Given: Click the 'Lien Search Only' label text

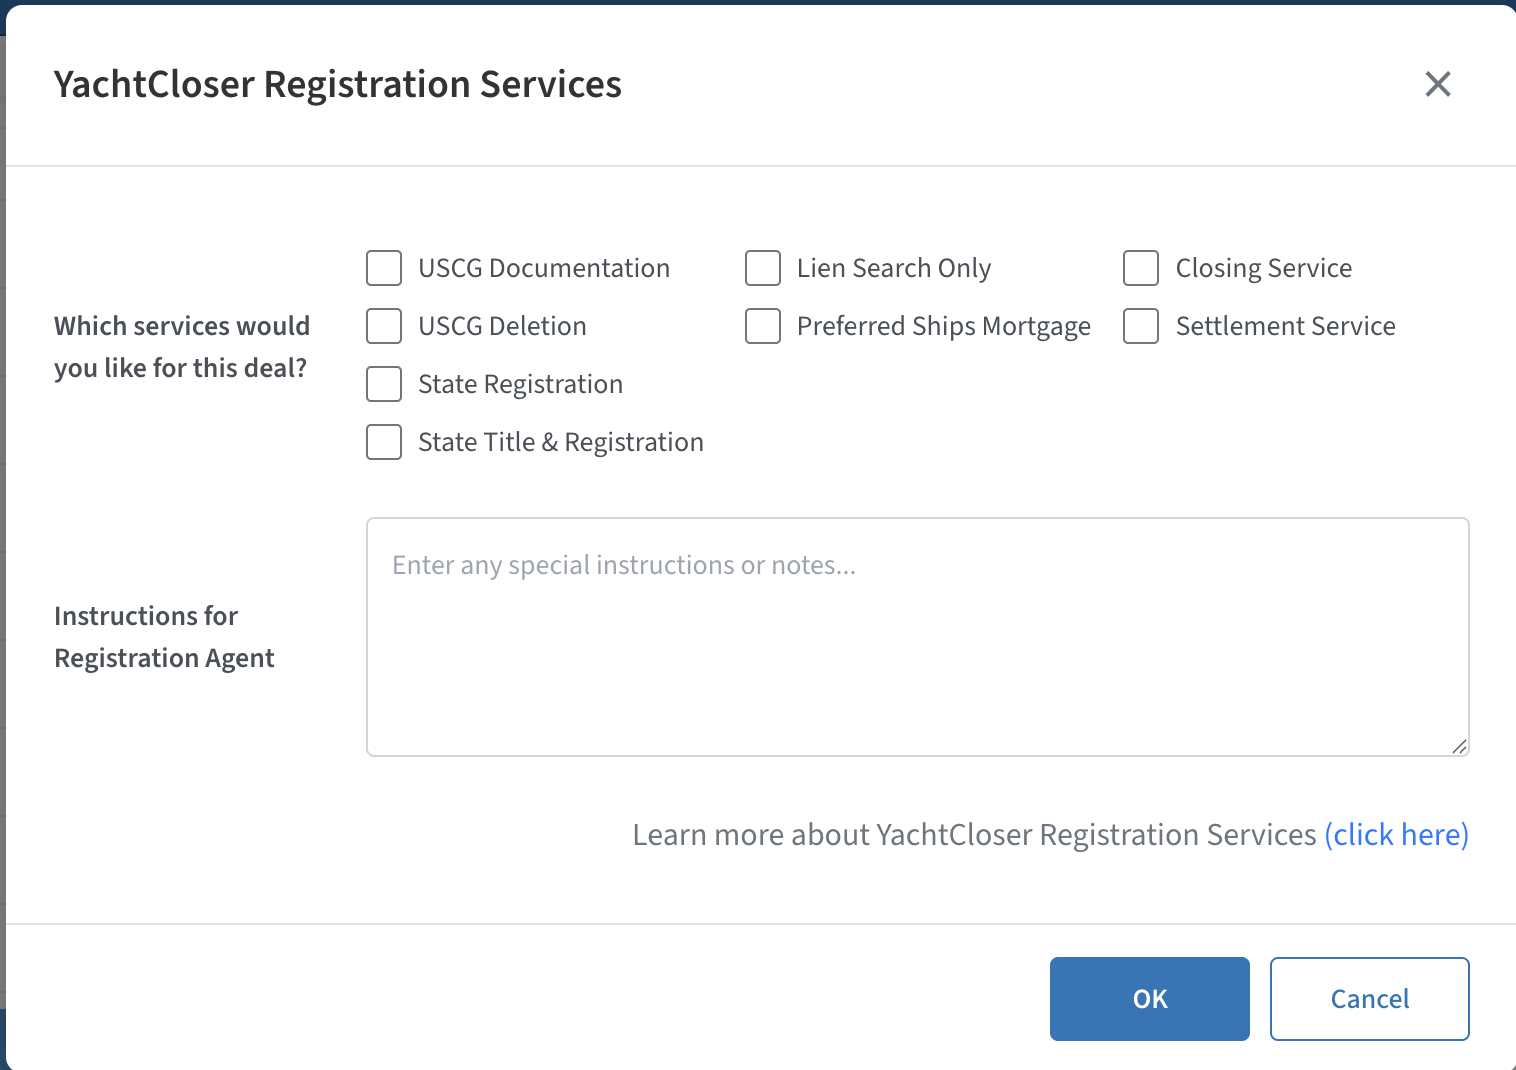Looking at the screenshot, I should (x=893, y=268).
